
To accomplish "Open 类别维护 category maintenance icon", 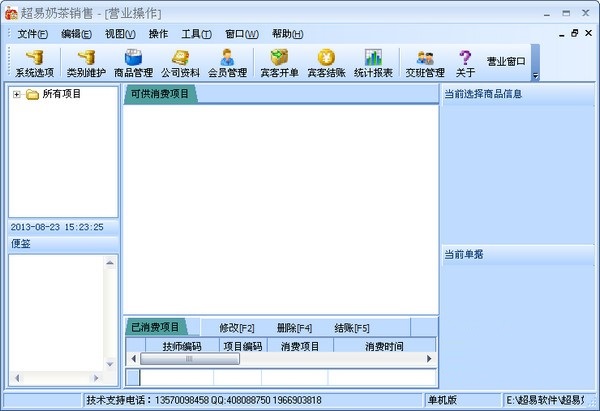I will [86, 63].
